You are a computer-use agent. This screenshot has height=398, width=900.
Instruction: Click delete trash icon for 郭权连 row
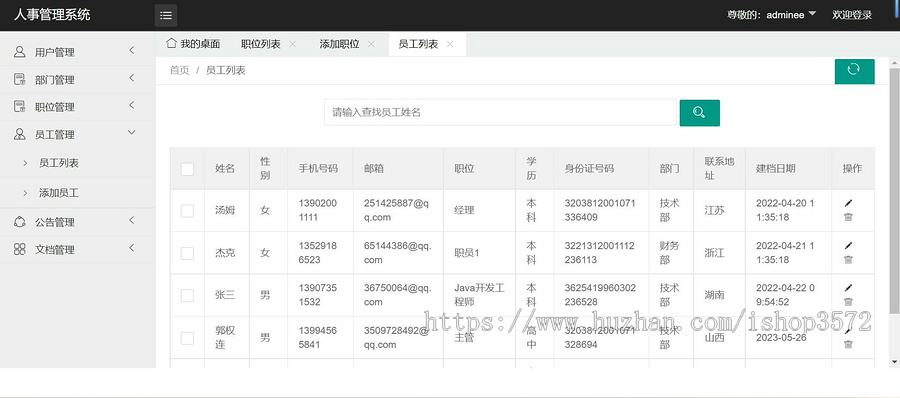pos(848,345)
